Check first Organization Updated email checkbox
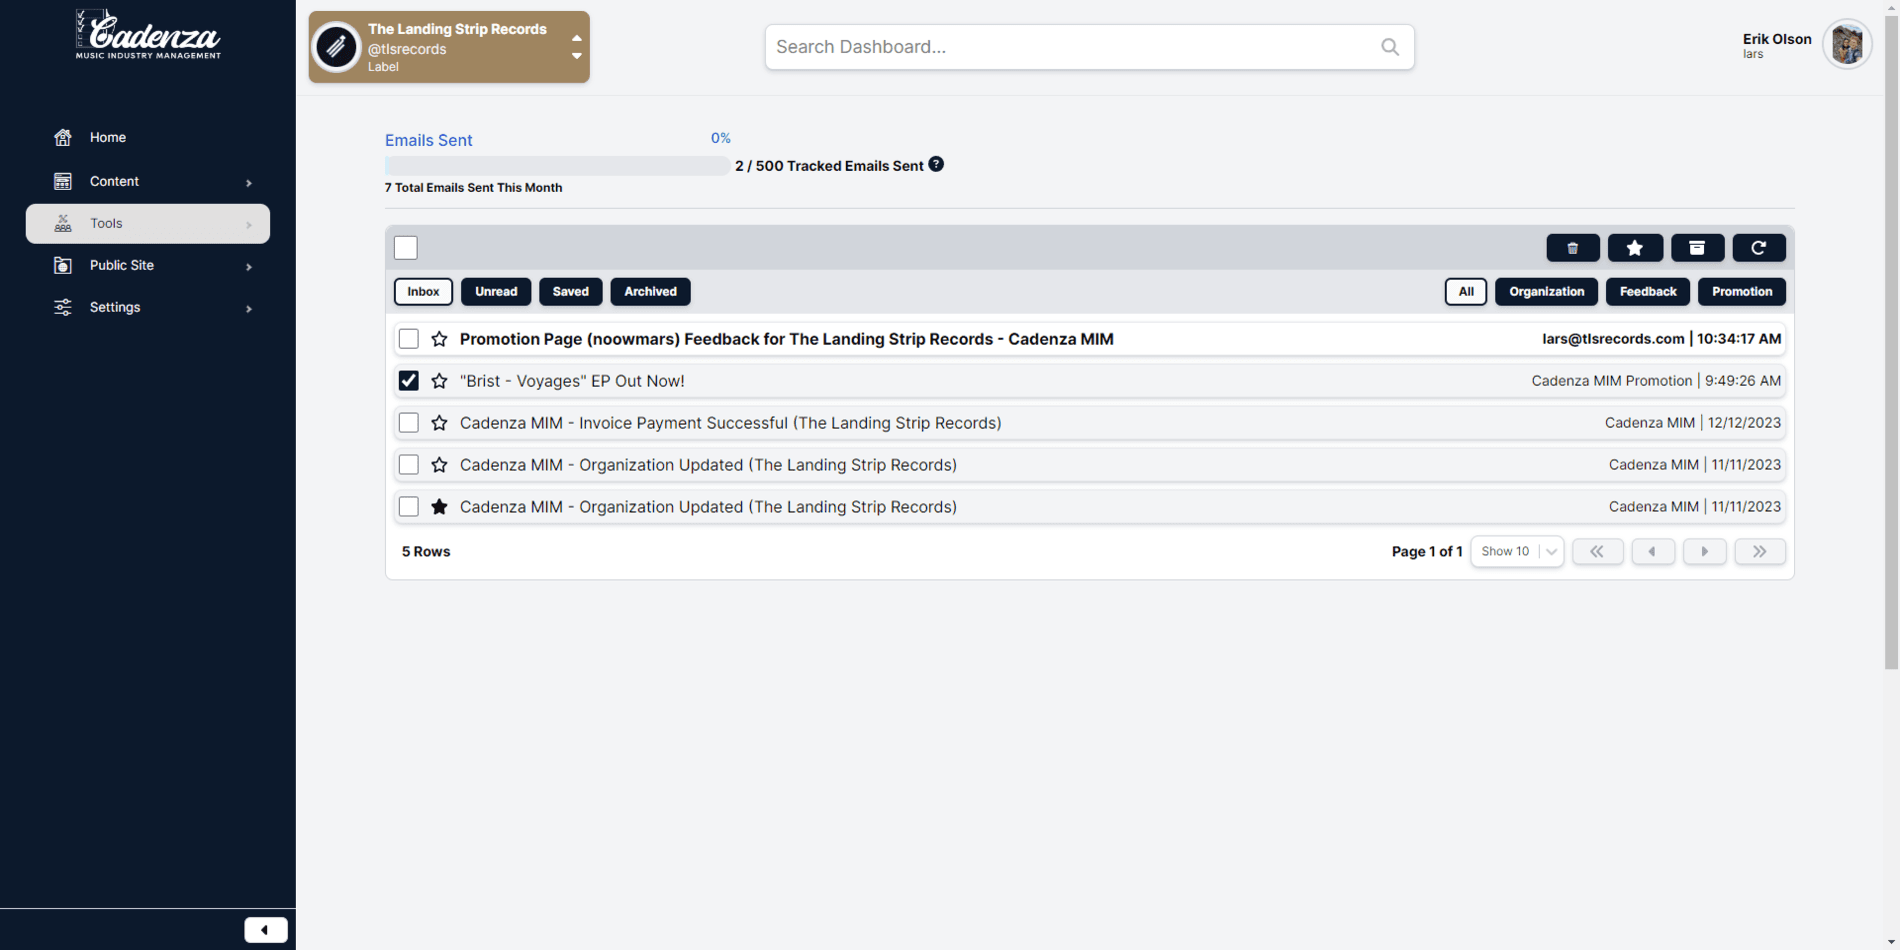 (408, 465)
